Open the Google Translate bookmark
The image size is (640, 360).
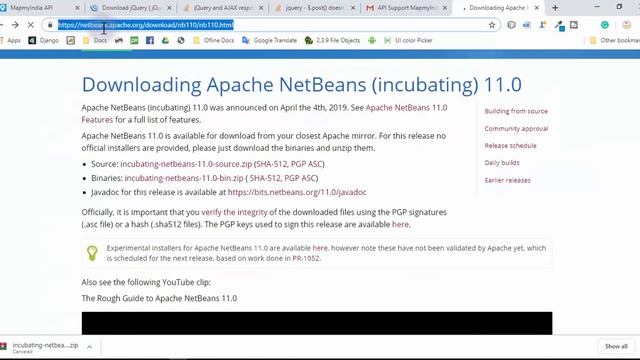pos(270,40)
